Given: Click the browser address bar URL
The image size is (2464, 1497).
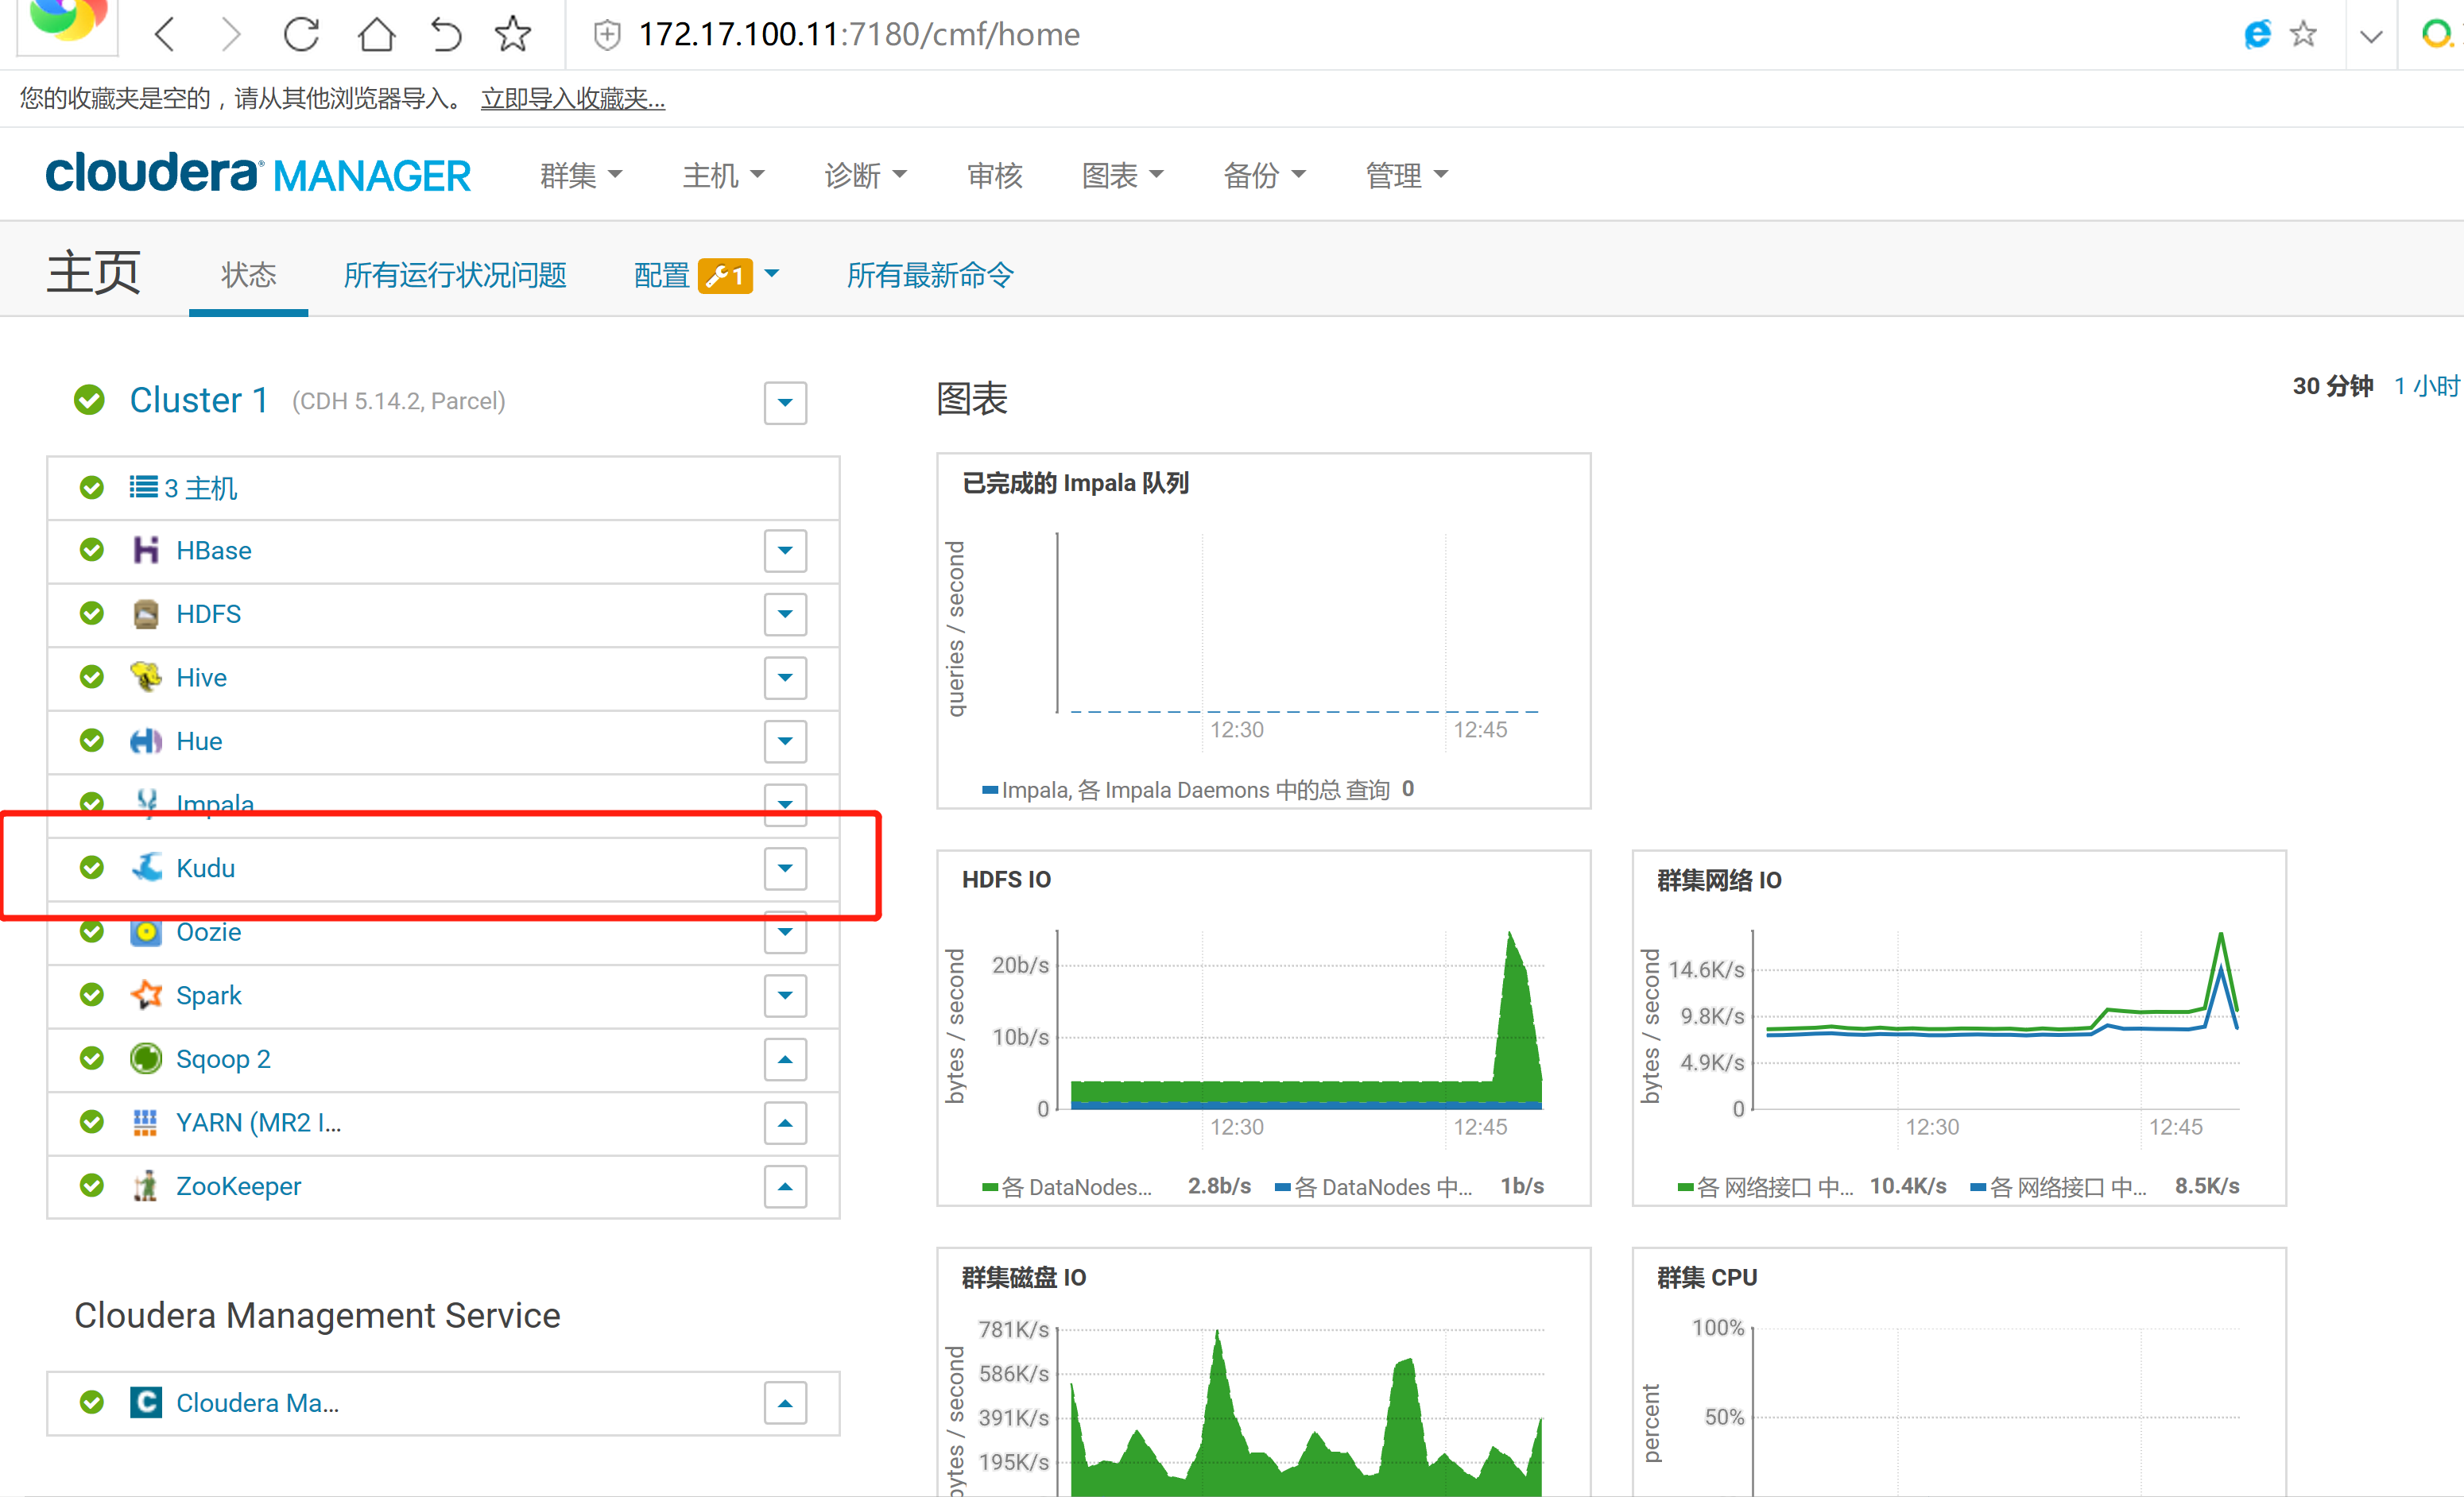Looking at the screenshot, I should point(859,35).
